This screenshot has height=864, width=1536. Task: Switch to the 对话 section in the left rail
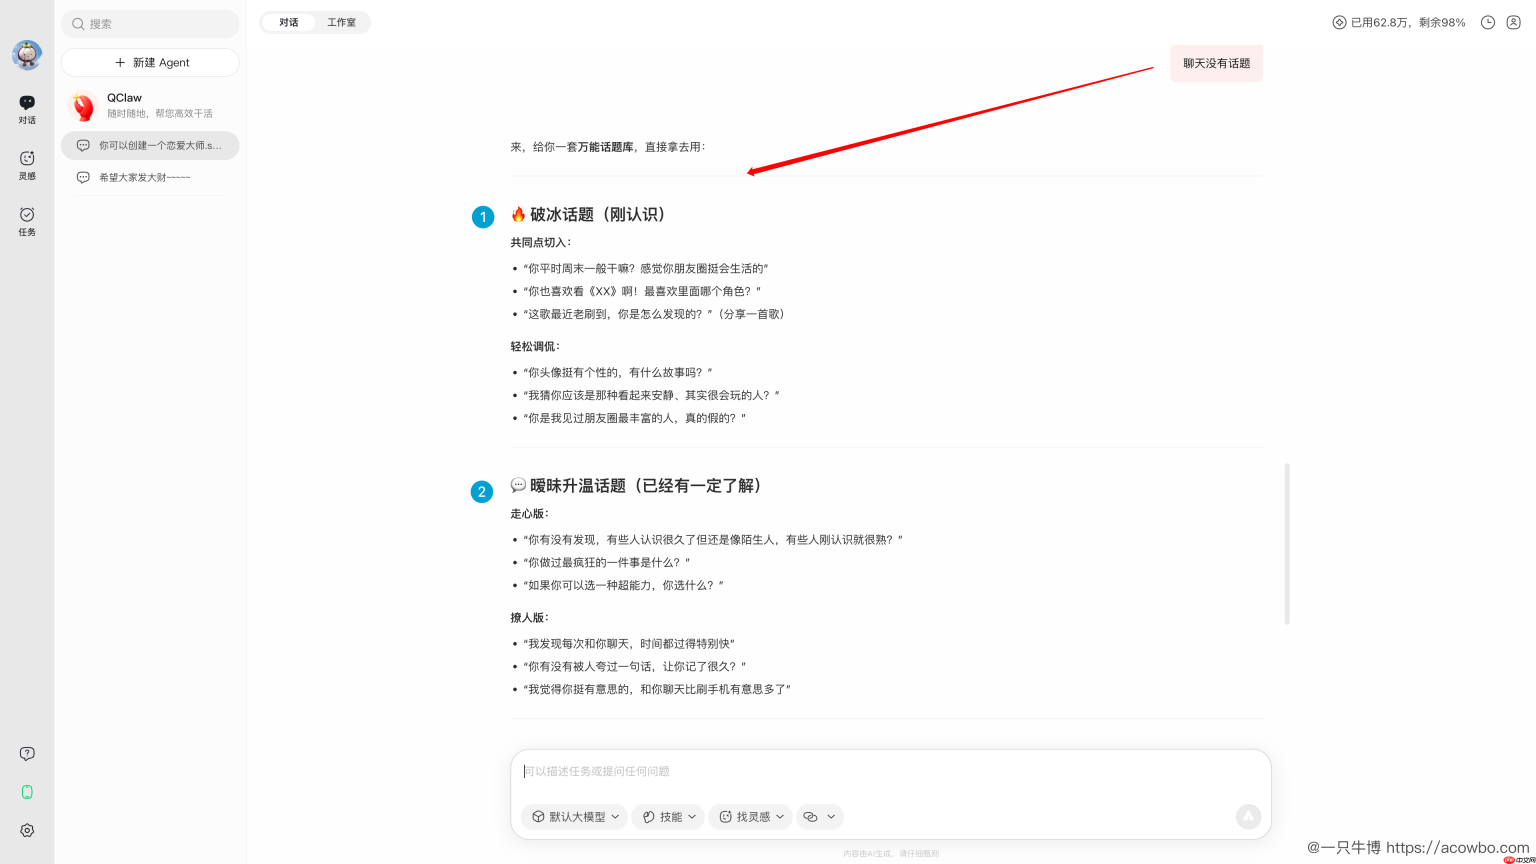point(27,109)
